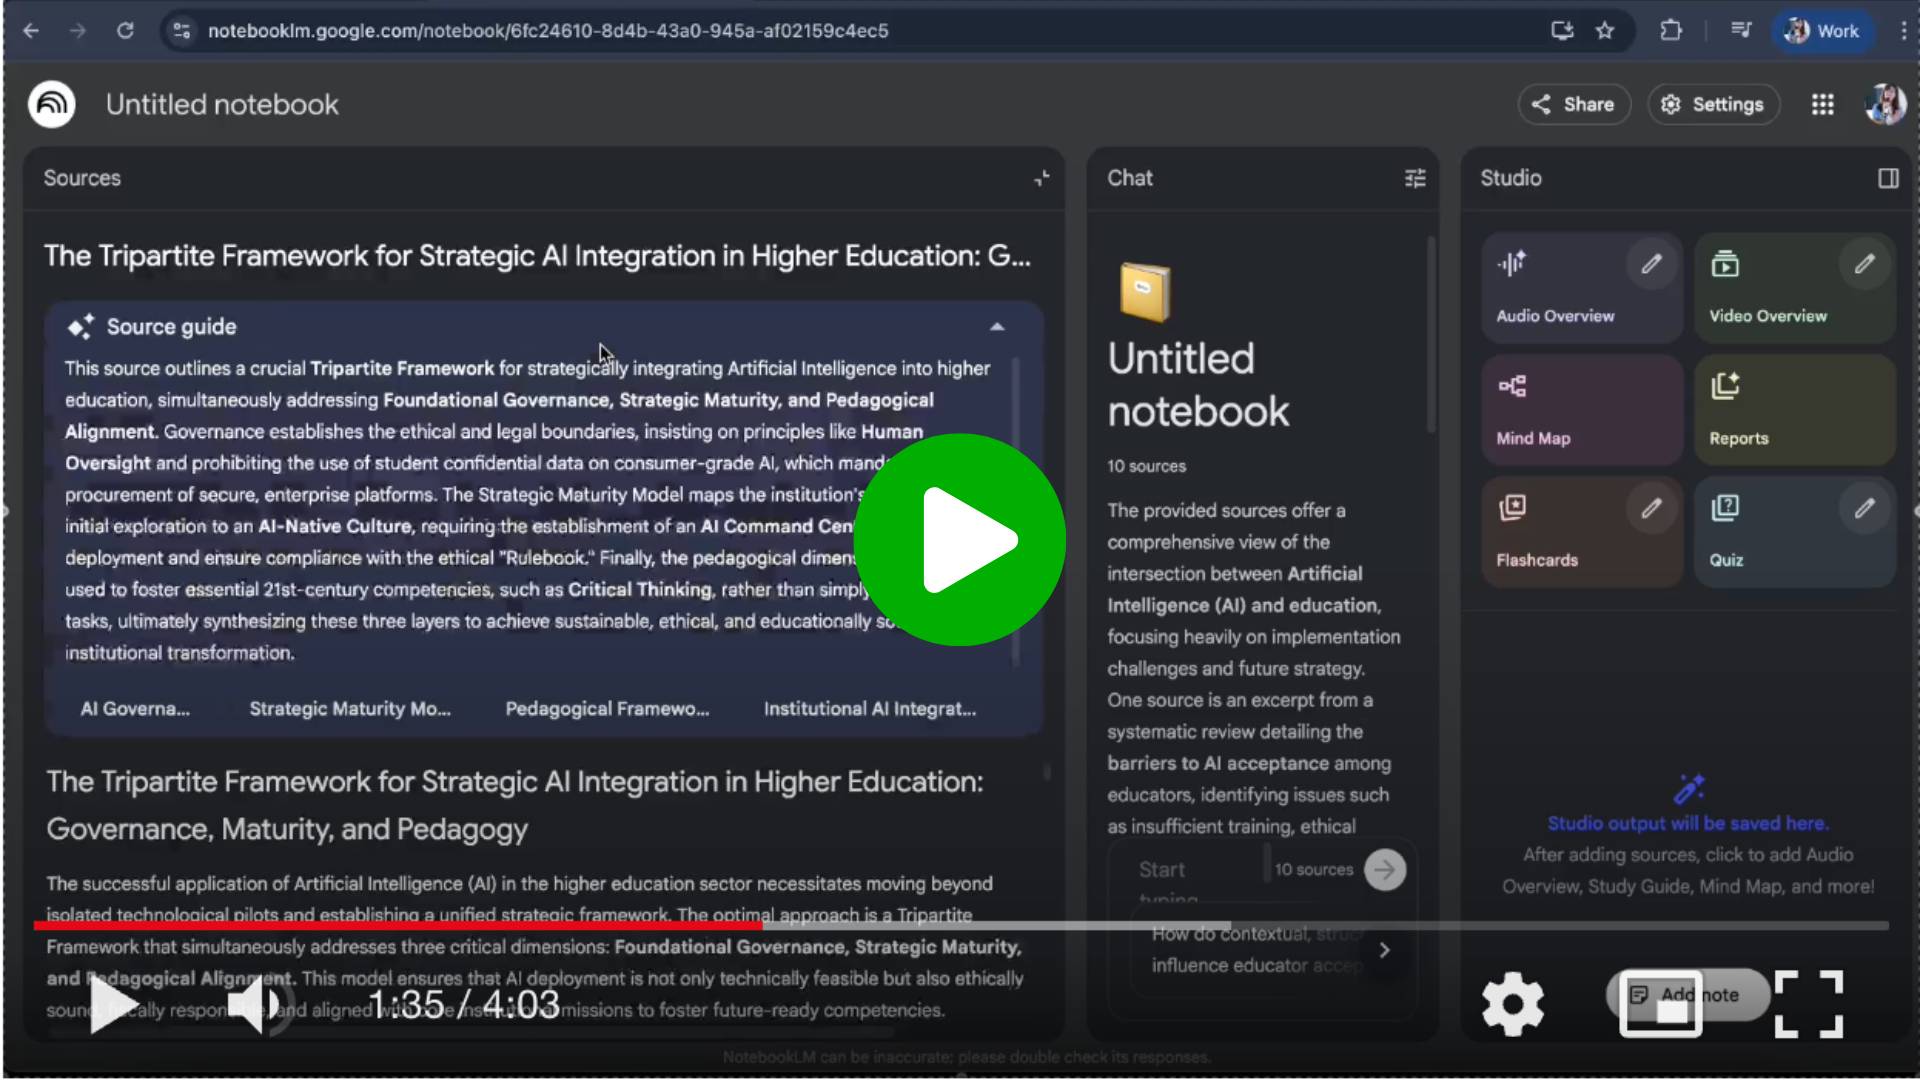Toggle the Studio panel collapse icon
Screen dimensions: 1920x1080
pos(1887,178)
